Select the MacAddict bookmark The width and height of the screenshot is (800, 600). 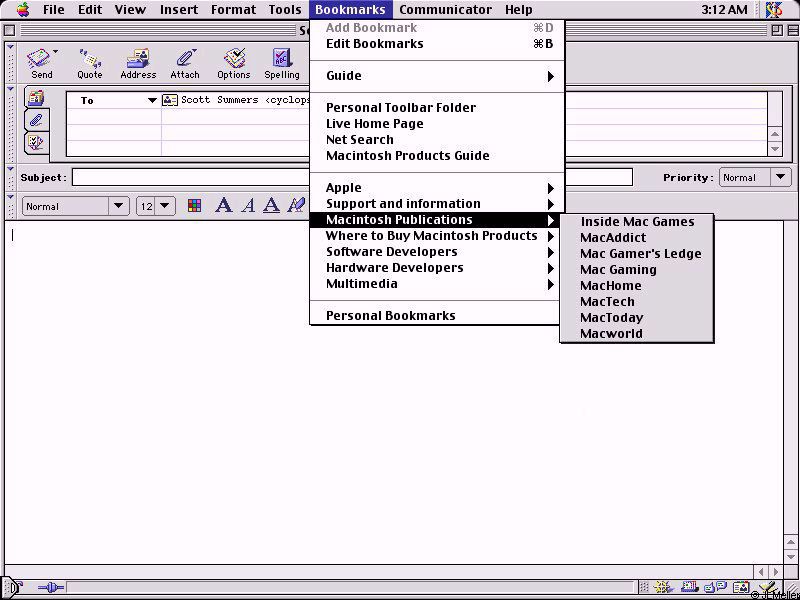[637, 238]
